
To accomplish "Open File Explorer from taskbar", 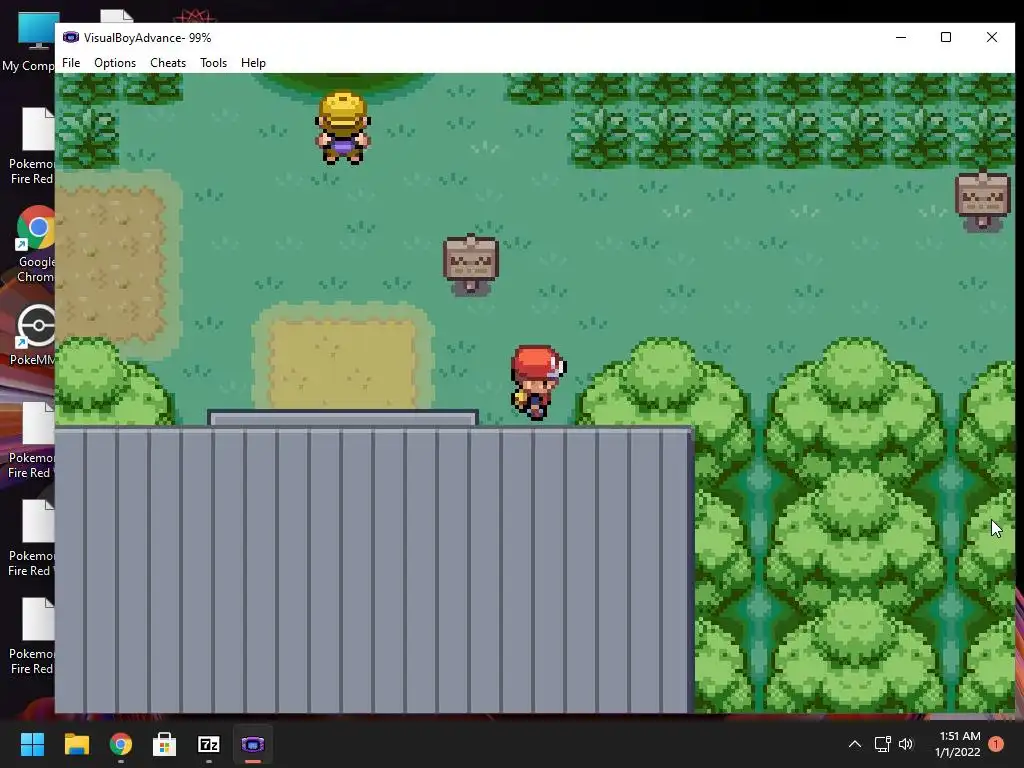I will (76, 744).
